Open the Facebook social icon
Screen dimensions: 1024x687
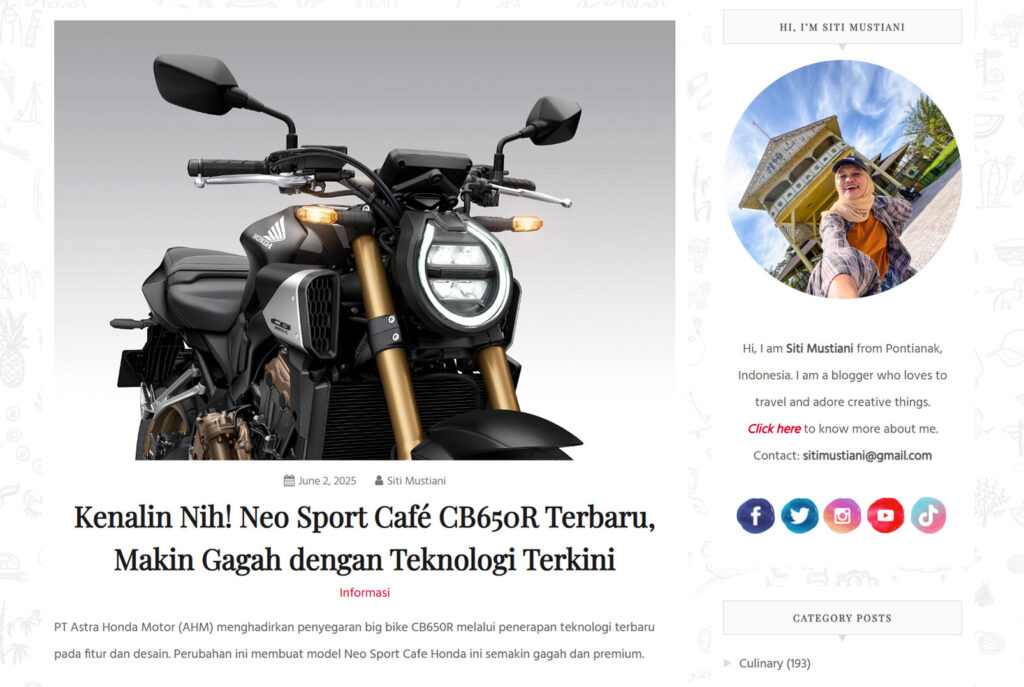[x=756, y=515]
